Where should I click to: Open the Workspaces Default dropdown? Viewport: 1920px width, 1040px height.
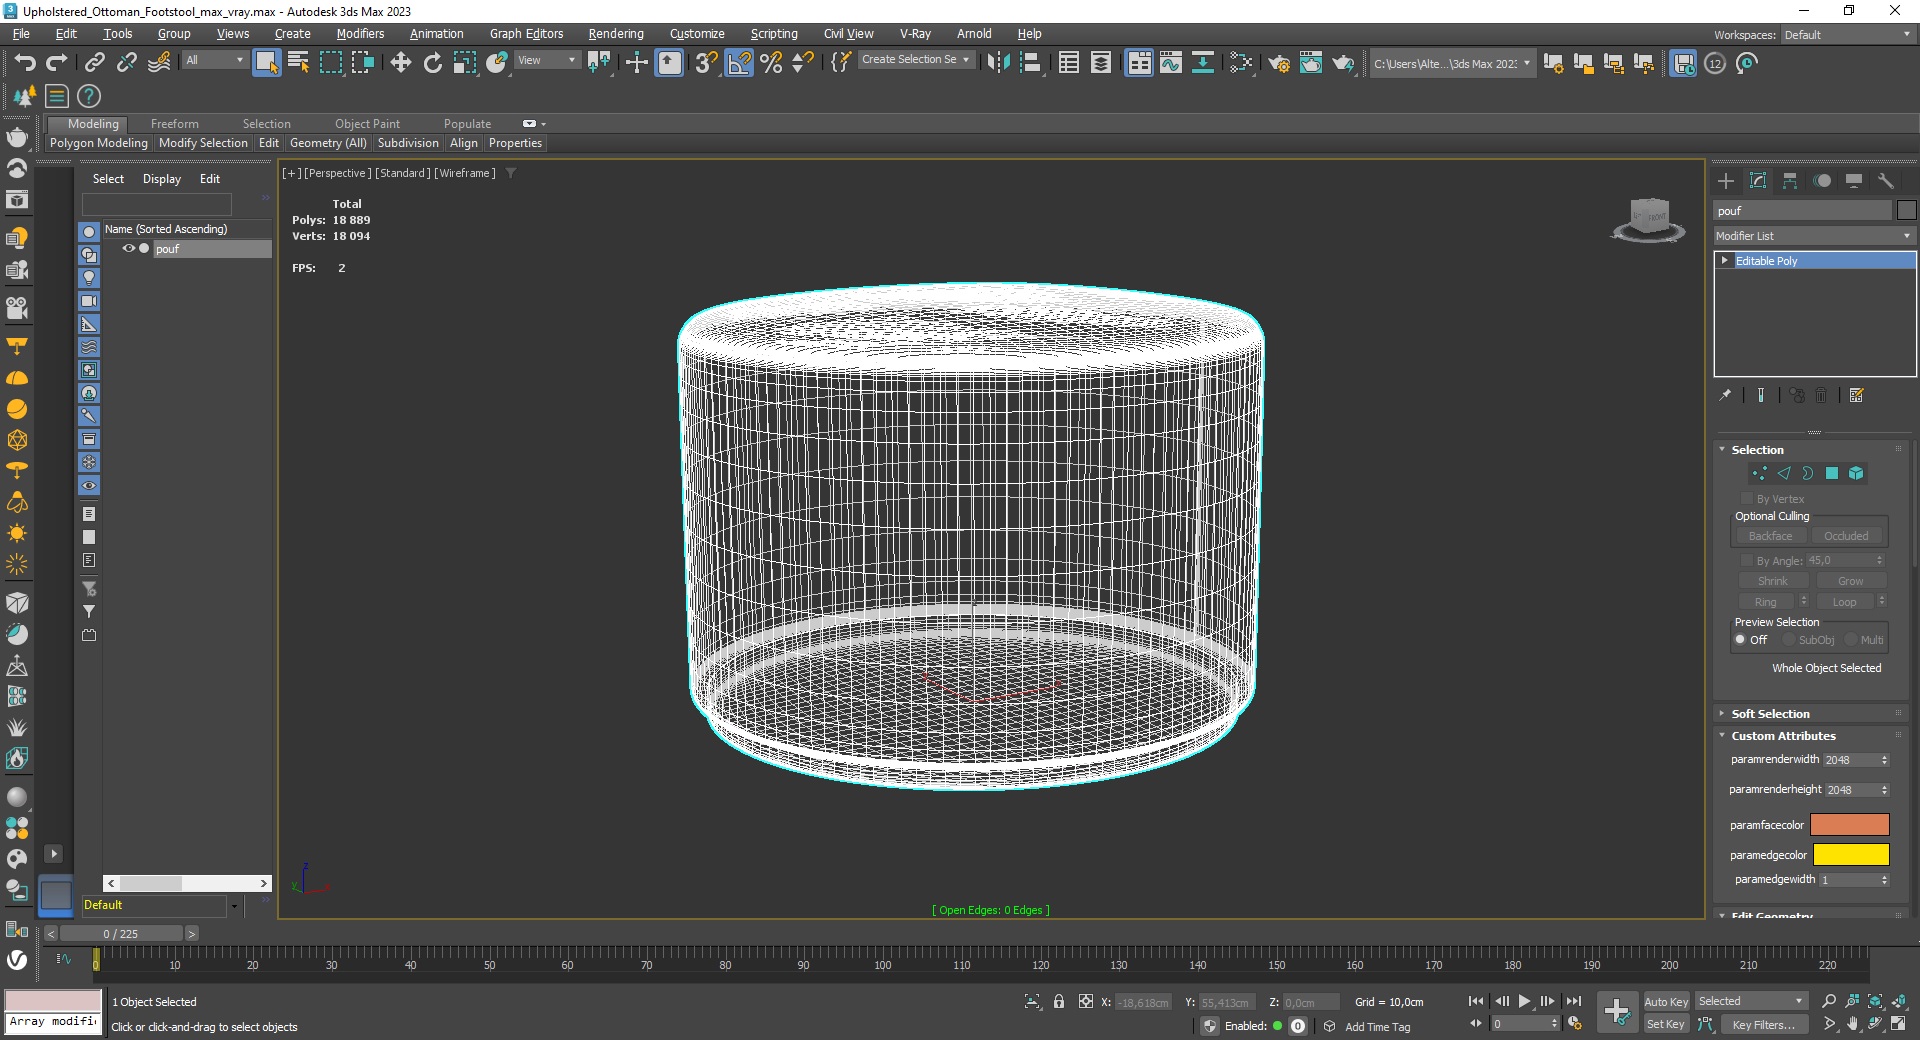click(x=1846, y=35)
